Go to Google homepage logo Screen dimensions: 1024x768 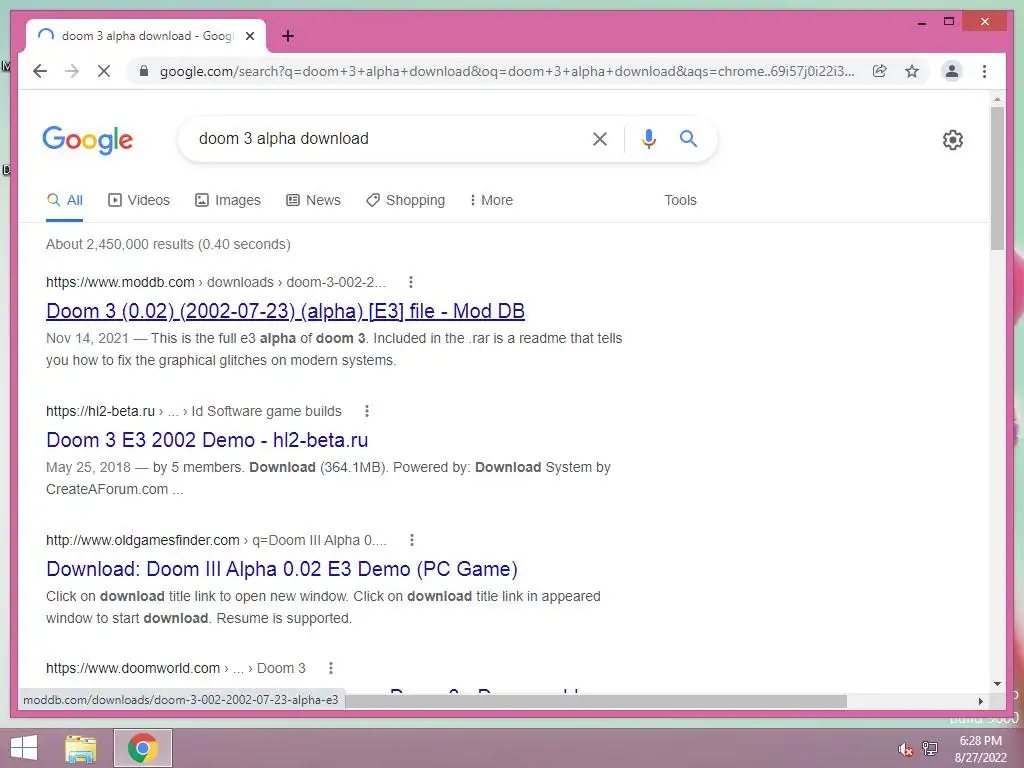[x=88, y=140]
